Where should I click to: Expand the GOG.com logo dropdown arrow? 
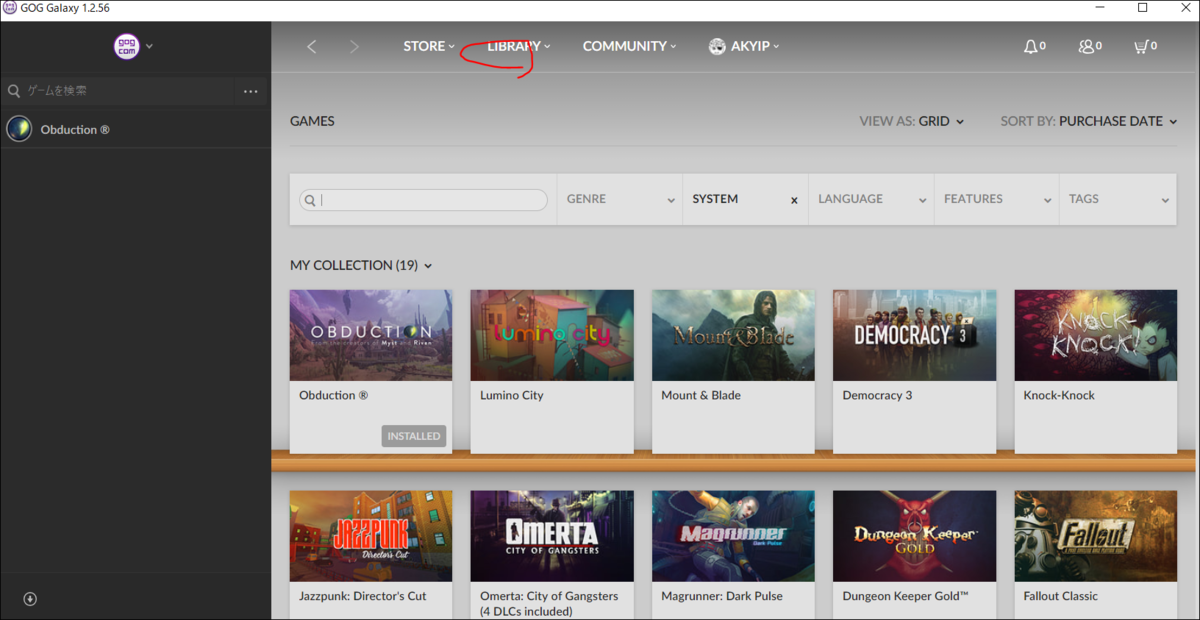click(x=149, y=46)
